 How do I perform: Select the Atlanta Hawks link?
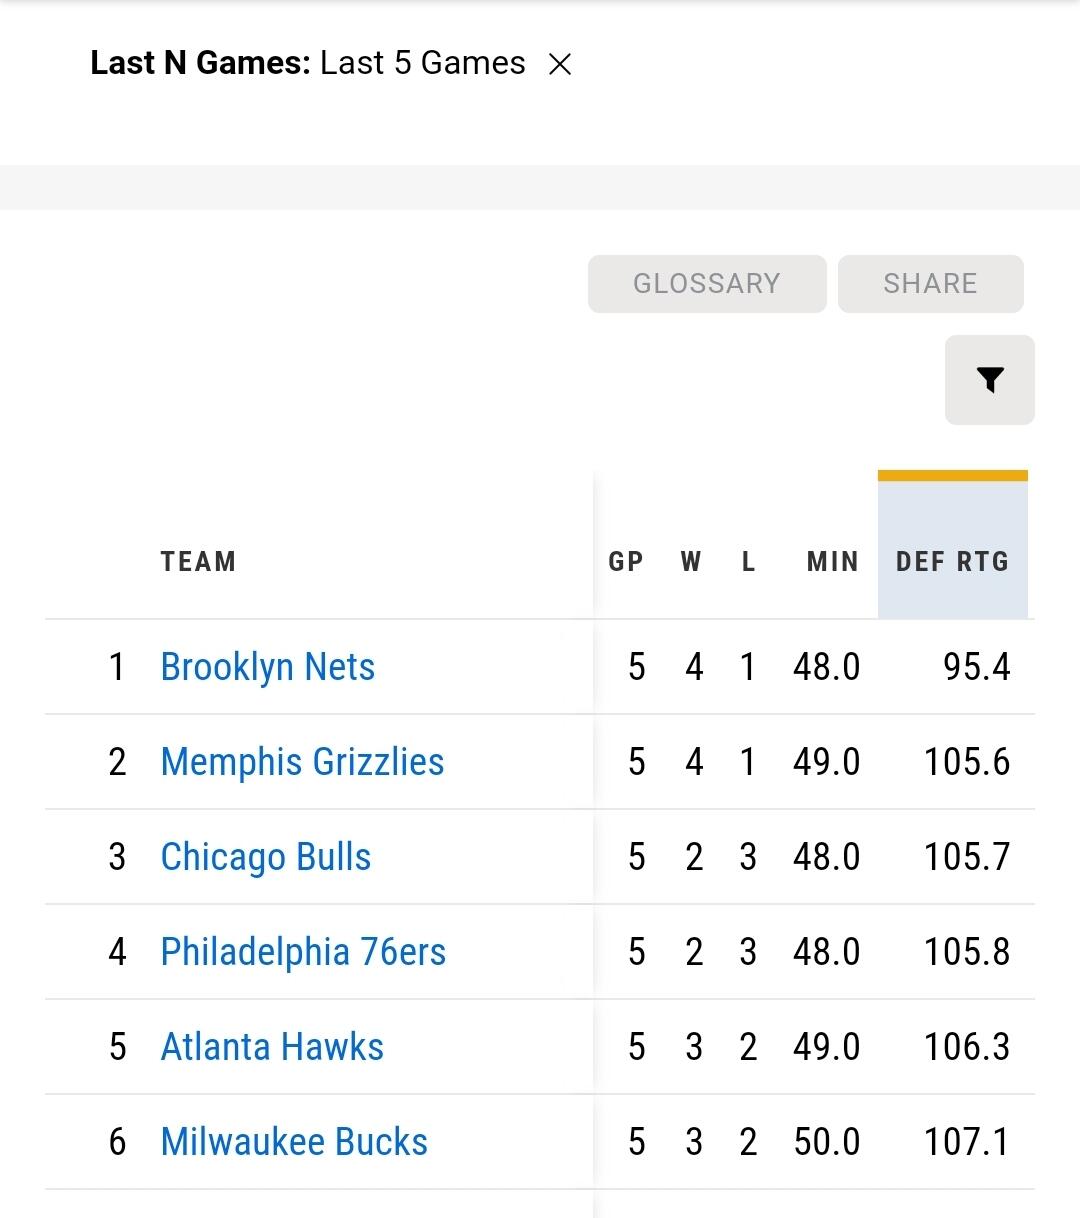tap(272, 1047)
